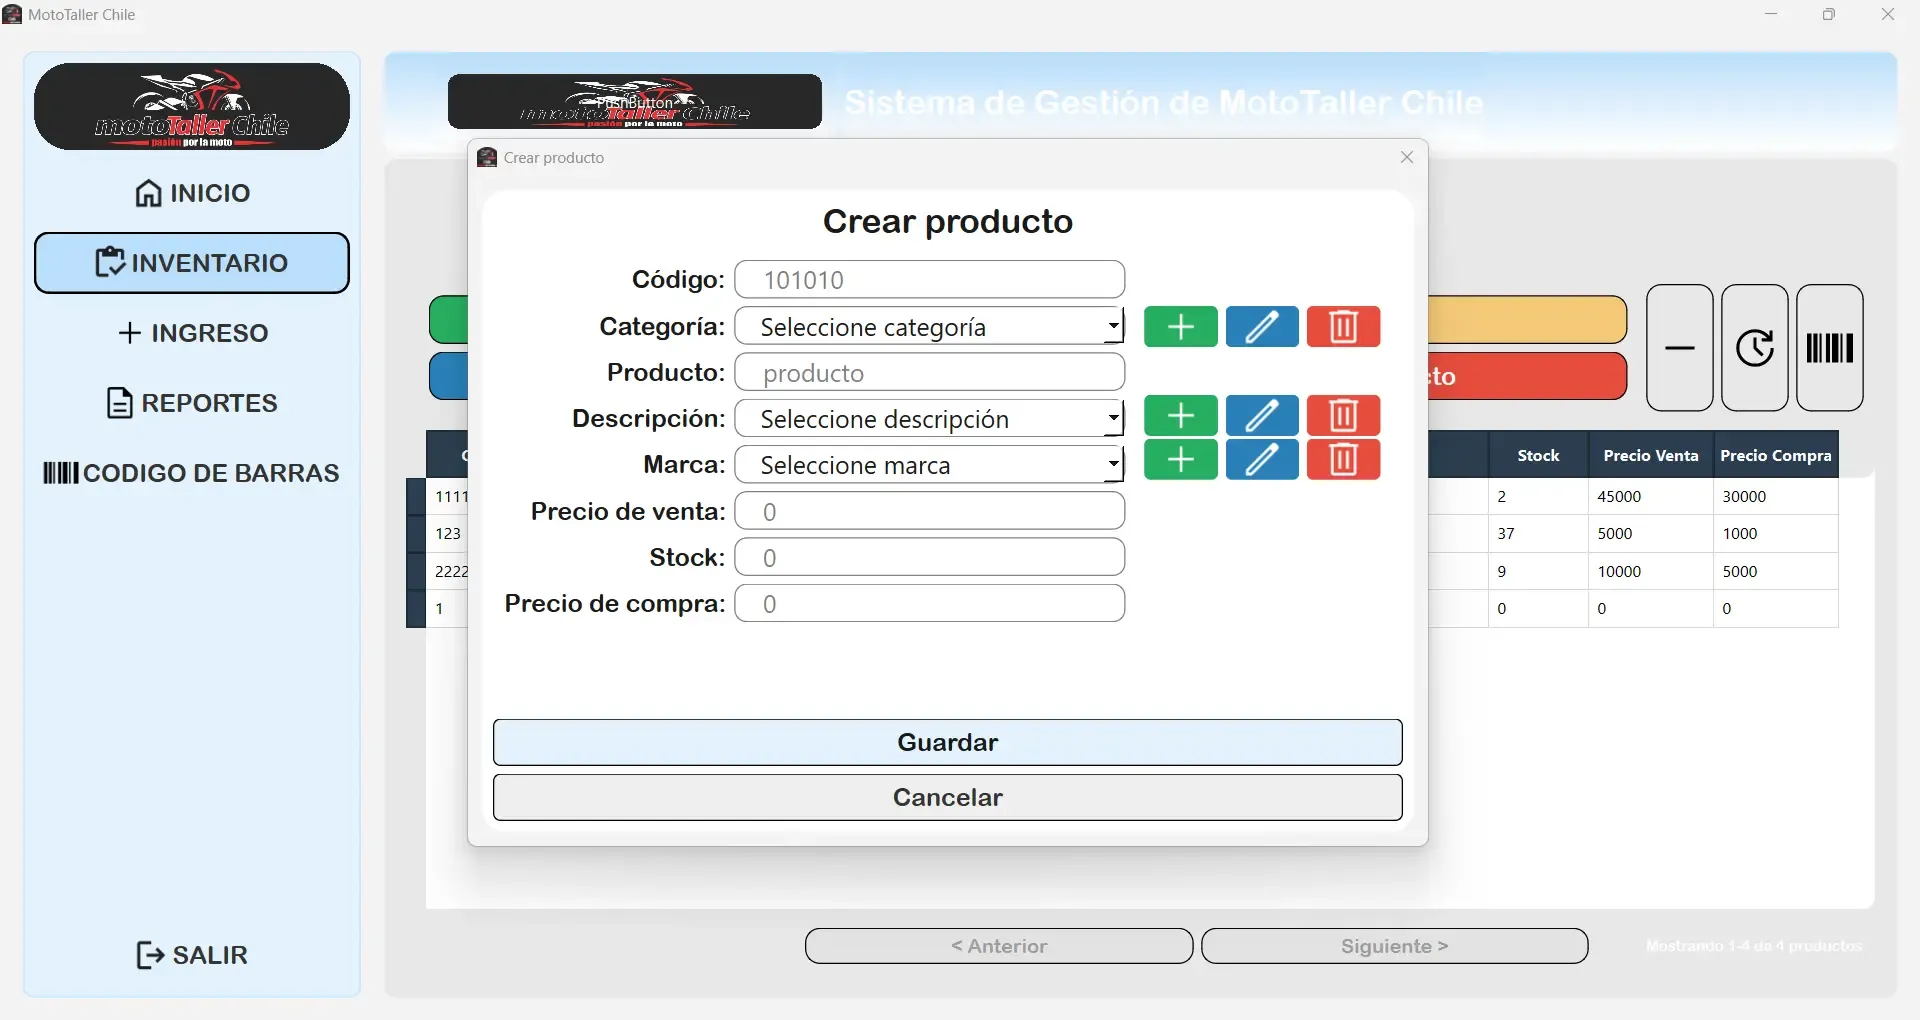Delete description with red trash button
Viewport: 1920px width, 1020px height.
(x=1343, y=415)
